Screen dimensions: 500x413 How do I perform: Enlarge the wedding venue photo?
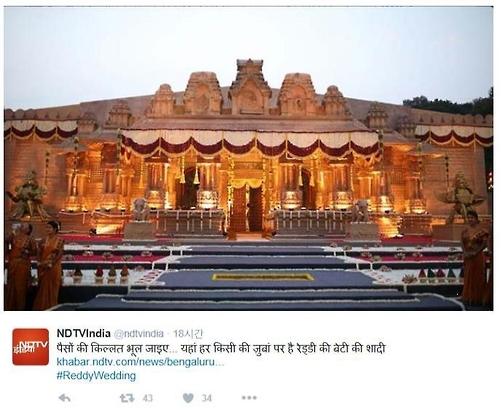[x=249, y=158]
